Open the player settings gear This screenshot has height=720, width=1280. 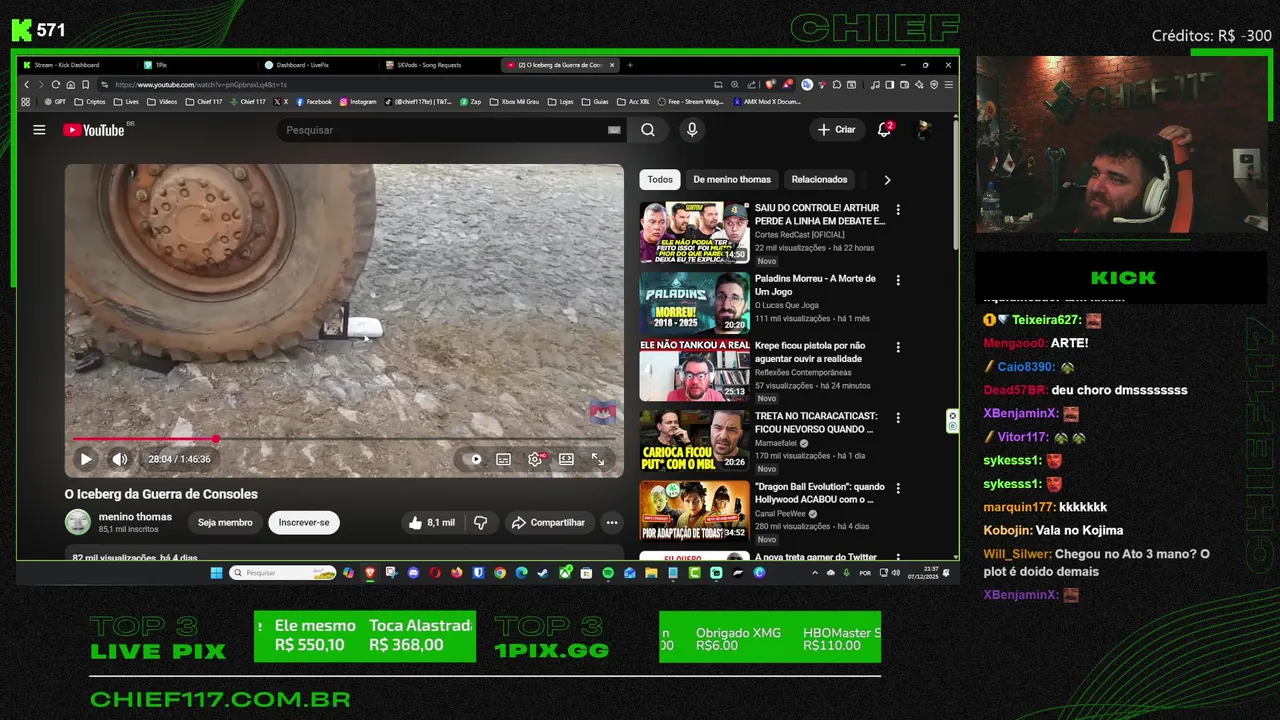click(x=535, y=459)
